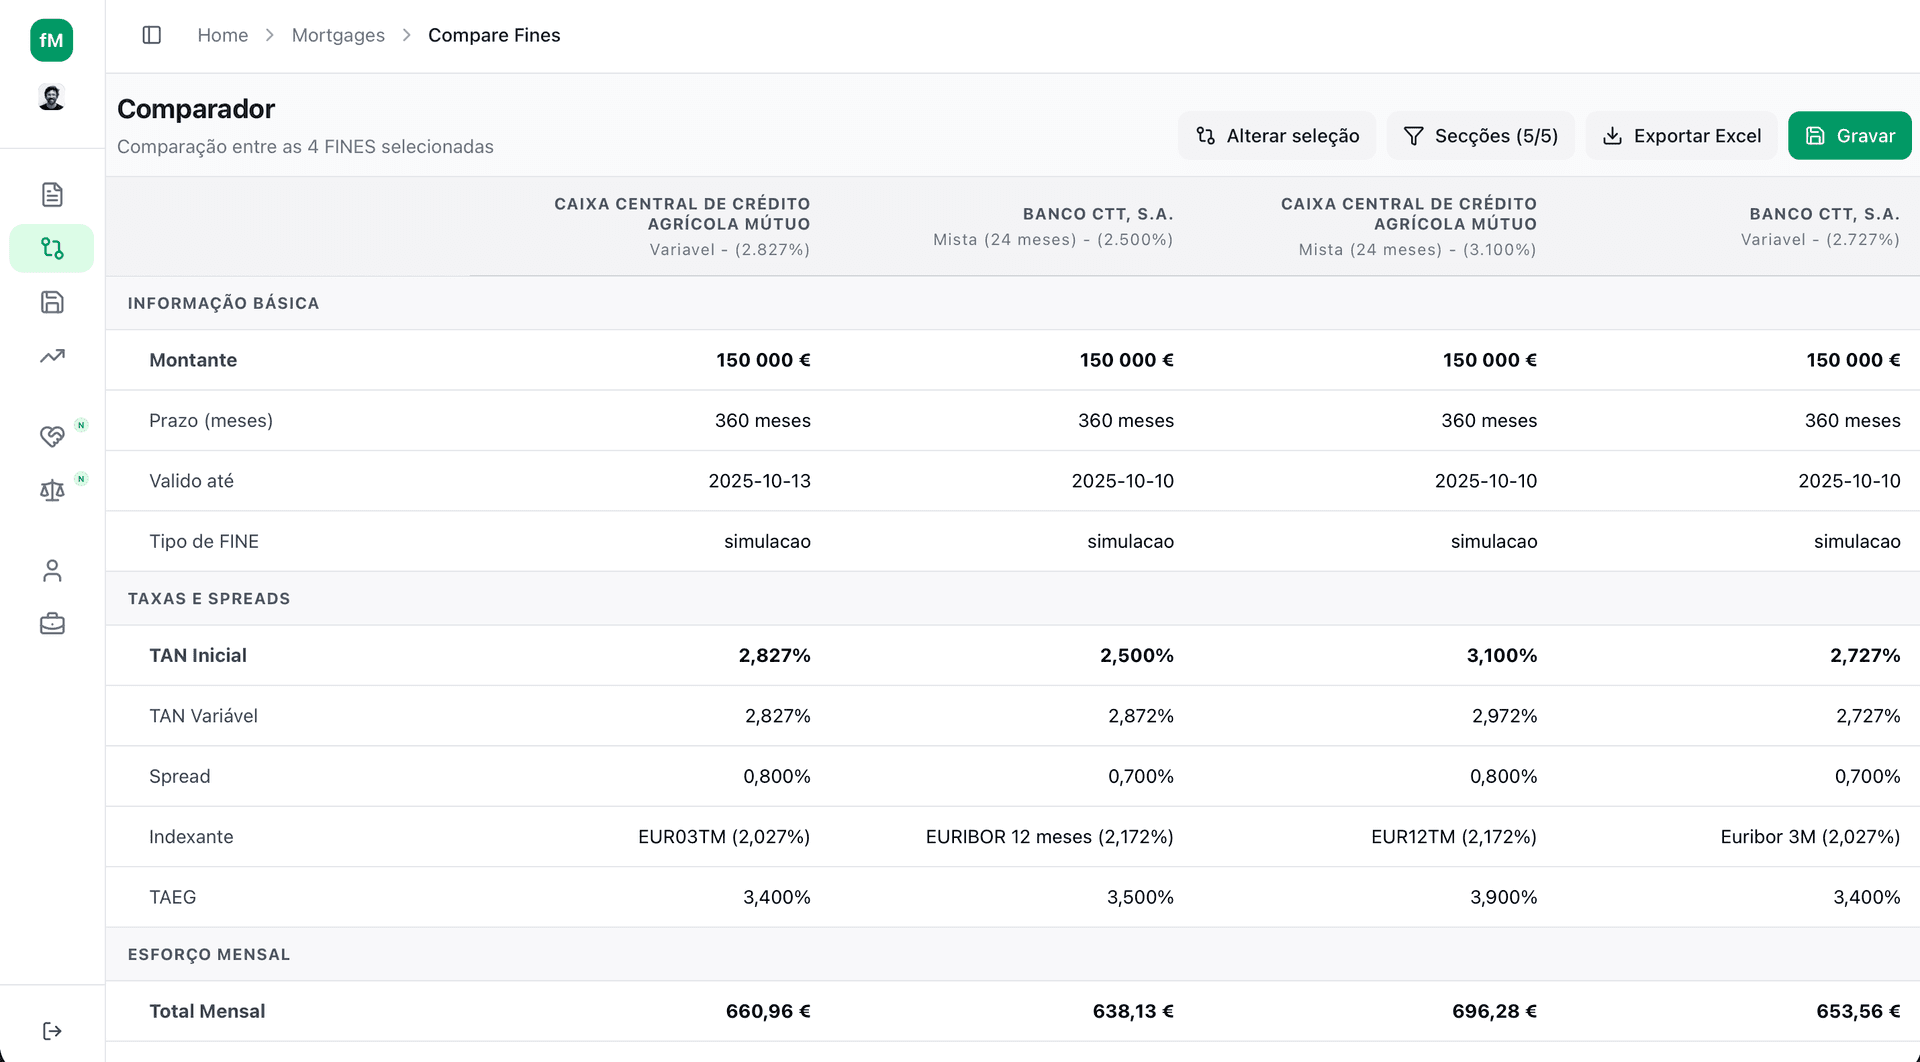Toggle the sidebar panel icon
This screenshot has width=1920, height=1062.
coord(152,35)
